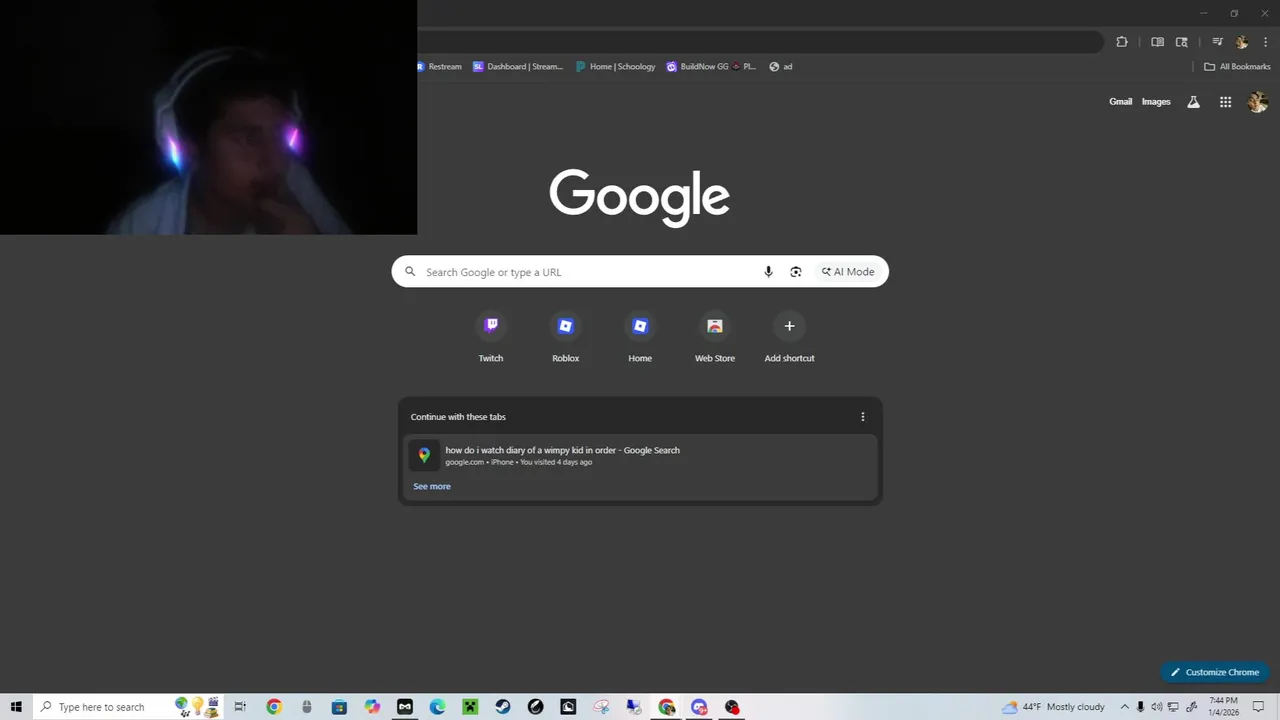Open the wimpy kid Google Search tab entry
The height and width of the screenshot is (720, 1280).
pos(640,455)
